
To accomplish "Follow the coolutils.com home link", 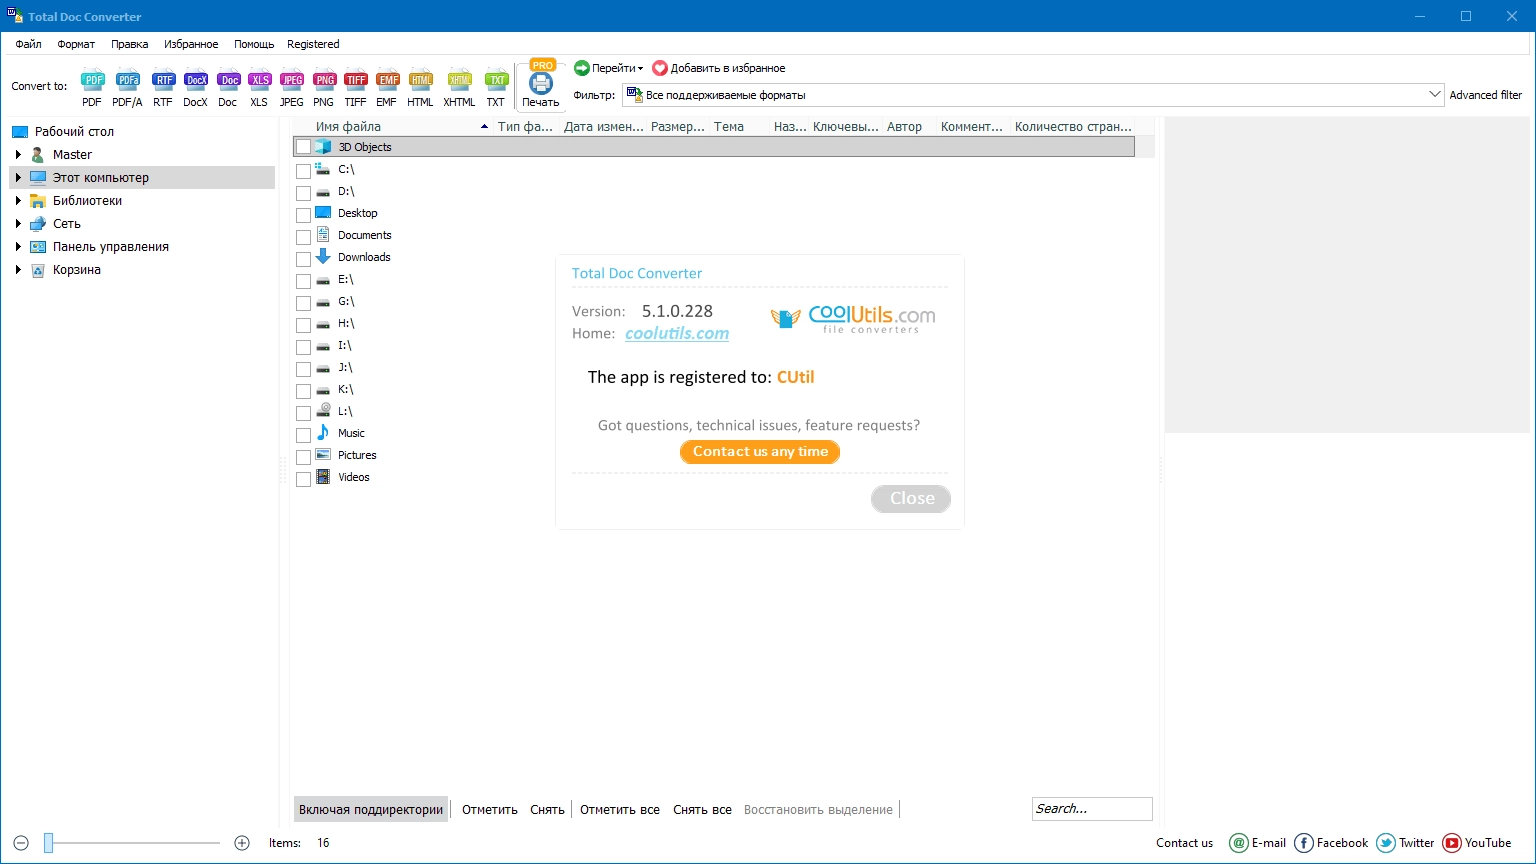I will coord(677,334).
